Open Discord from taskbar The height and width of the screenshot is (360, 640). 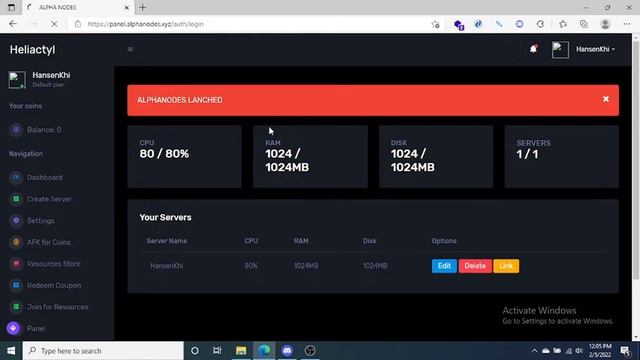(x=287, y=351)
